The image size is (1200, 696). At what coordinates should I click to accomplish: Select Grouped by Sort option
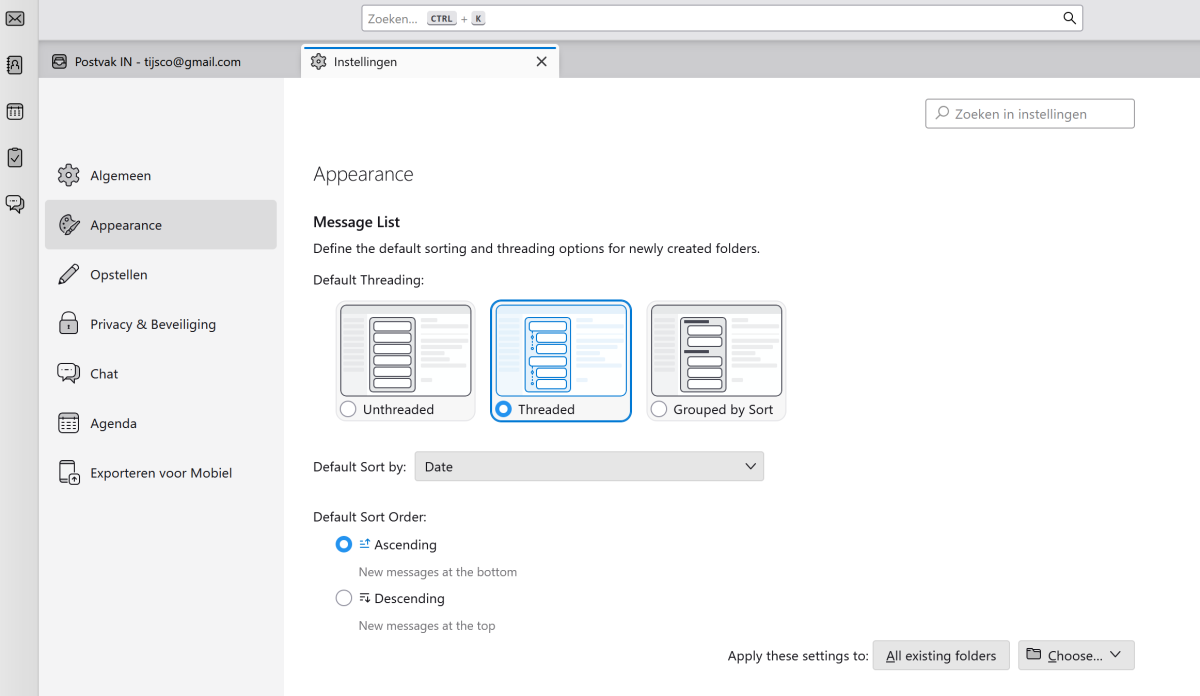coord(659,409)
